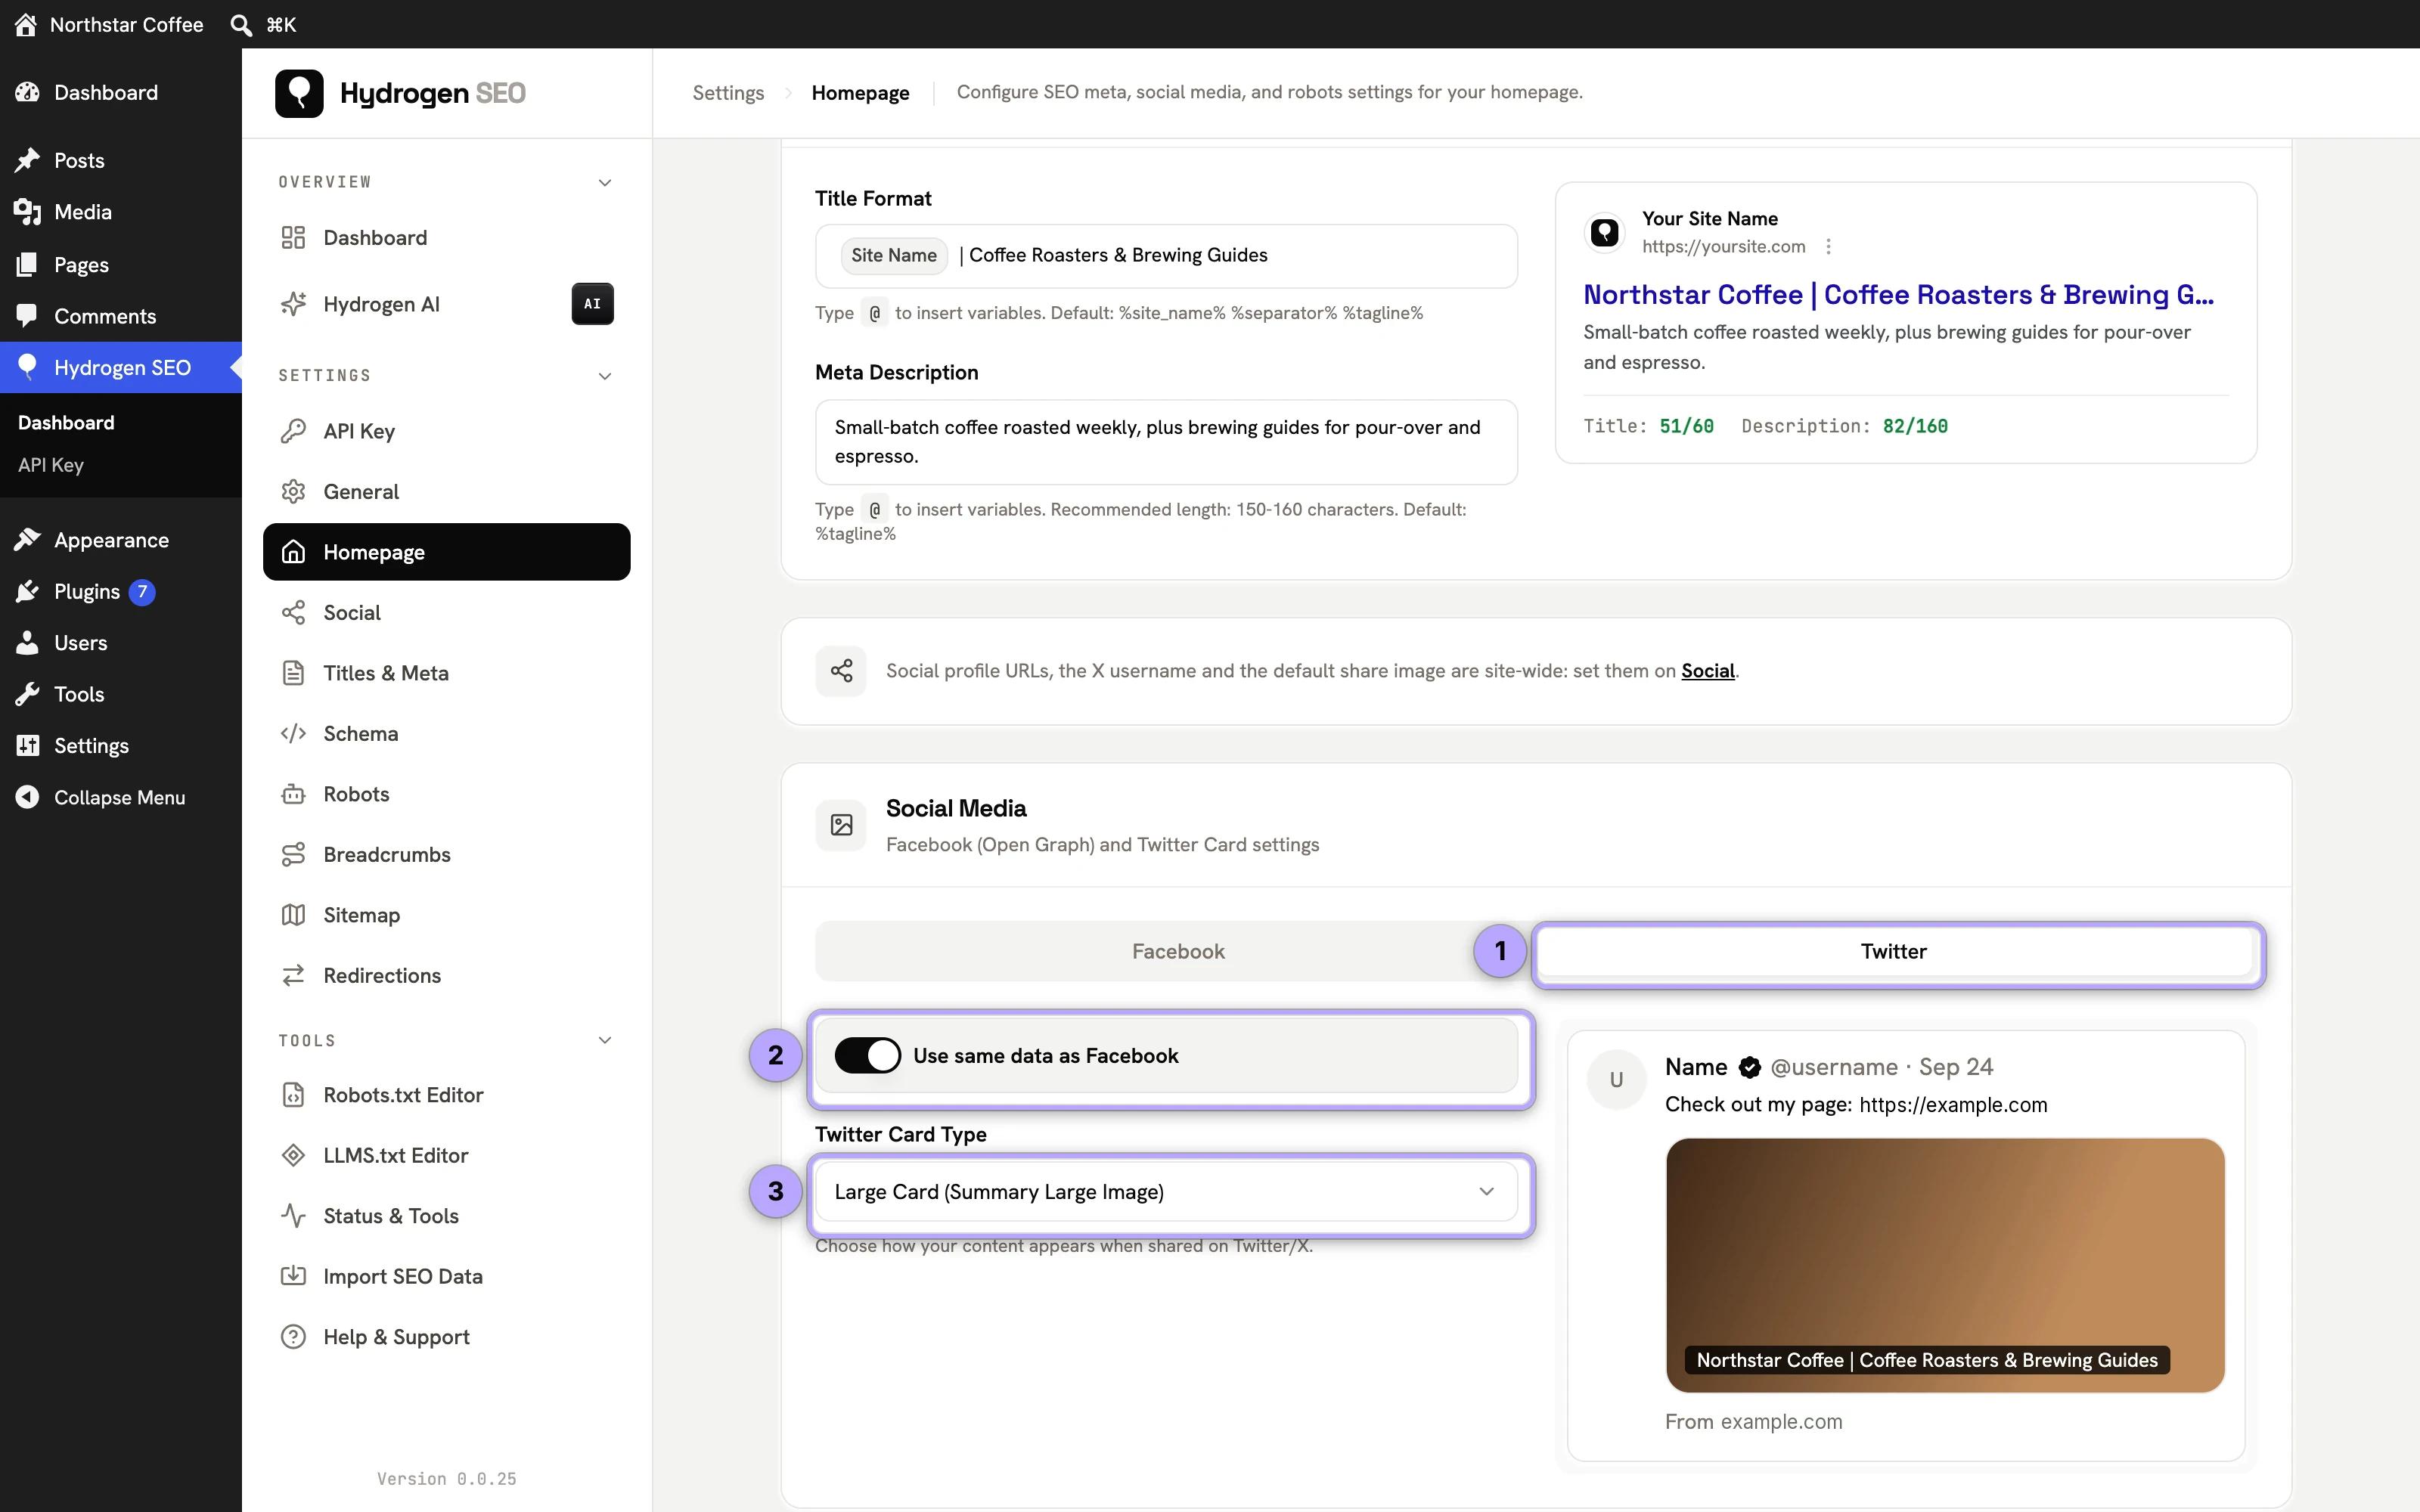Click the Title Format input field
This screenshot has width=2420, height=1512.
click(x=1166, y=256)
